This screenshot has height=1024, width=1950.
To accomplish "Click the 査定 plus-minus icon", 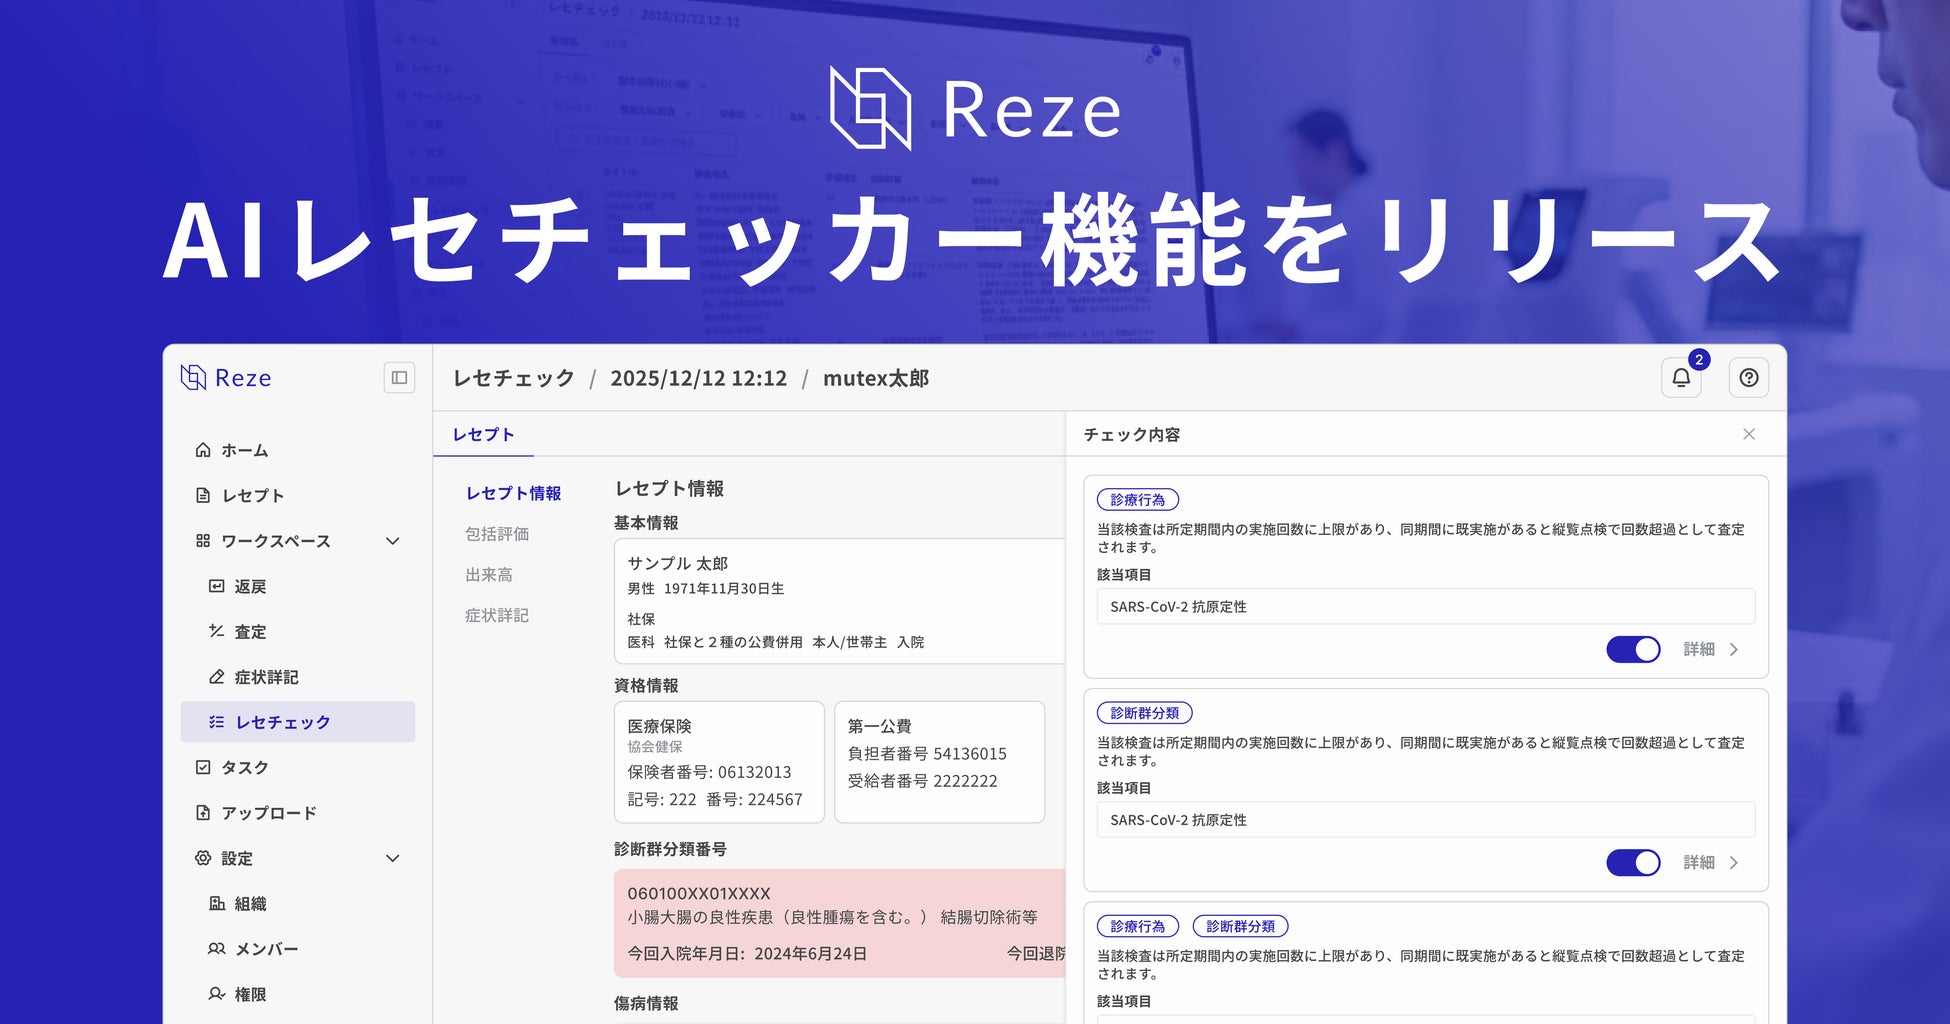I will pyautogui.click(x=216, y=631).
